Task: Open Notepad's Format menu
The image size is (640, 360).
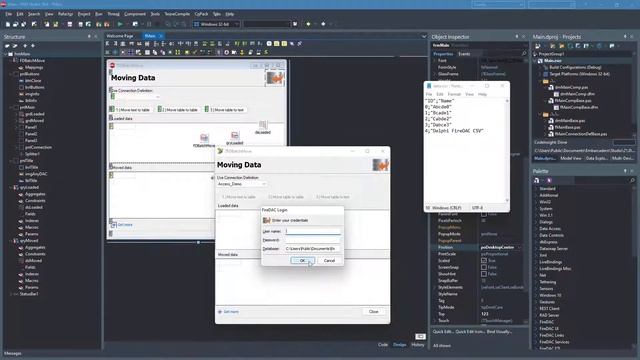Action: 454,94
